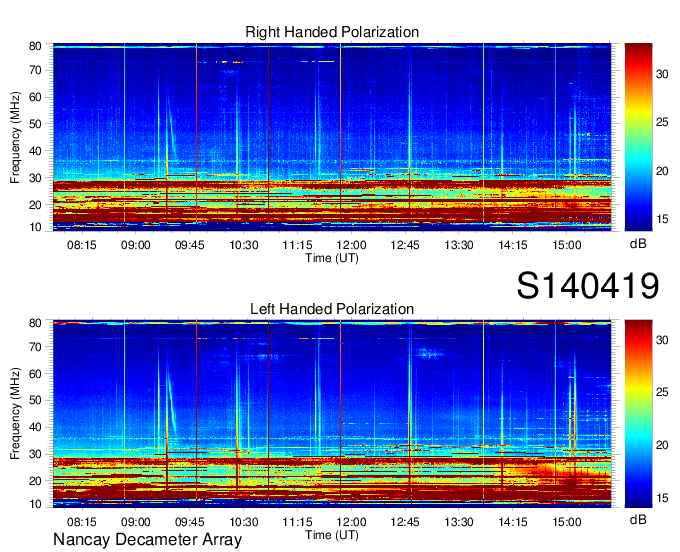Click 11:15 time tick on Right Handed plot
The width and height of the screenshot is (680, 552).
tap(298, 245)
